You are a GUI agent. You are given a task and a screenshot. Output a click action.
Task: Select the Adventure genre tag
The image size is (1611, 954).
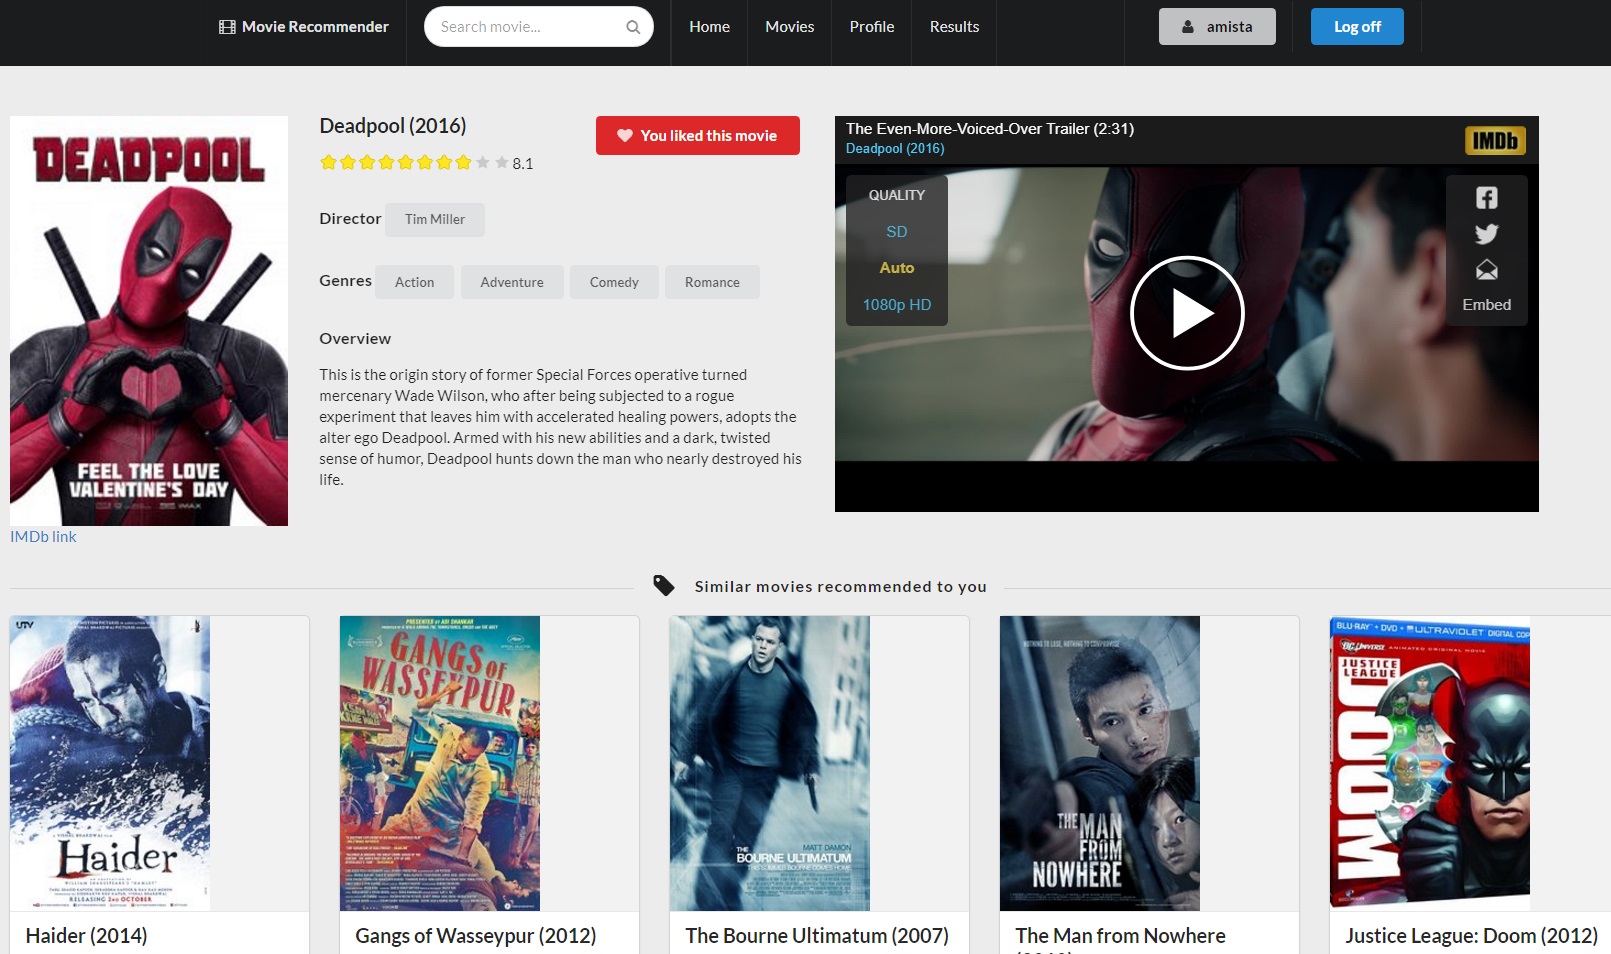(512, 282)
